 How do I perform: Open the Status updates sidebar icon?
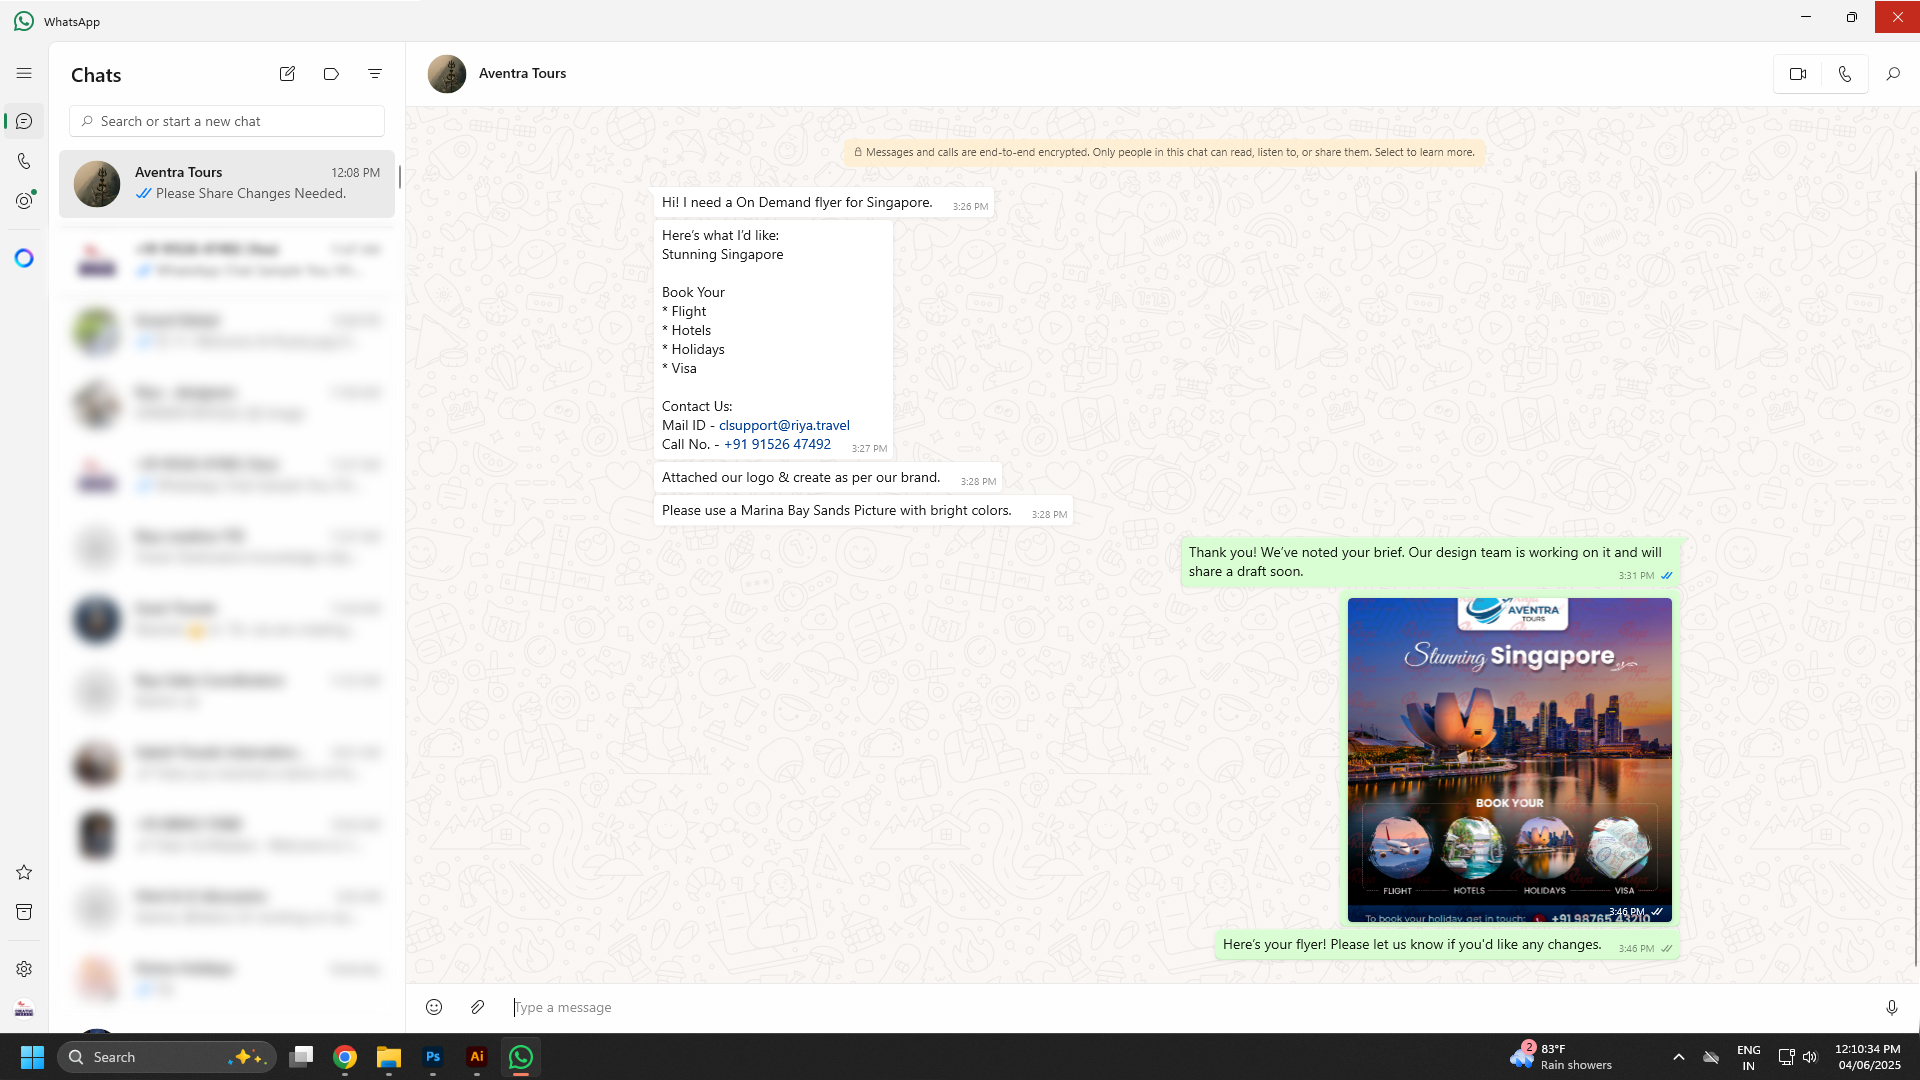click(24, 201)
